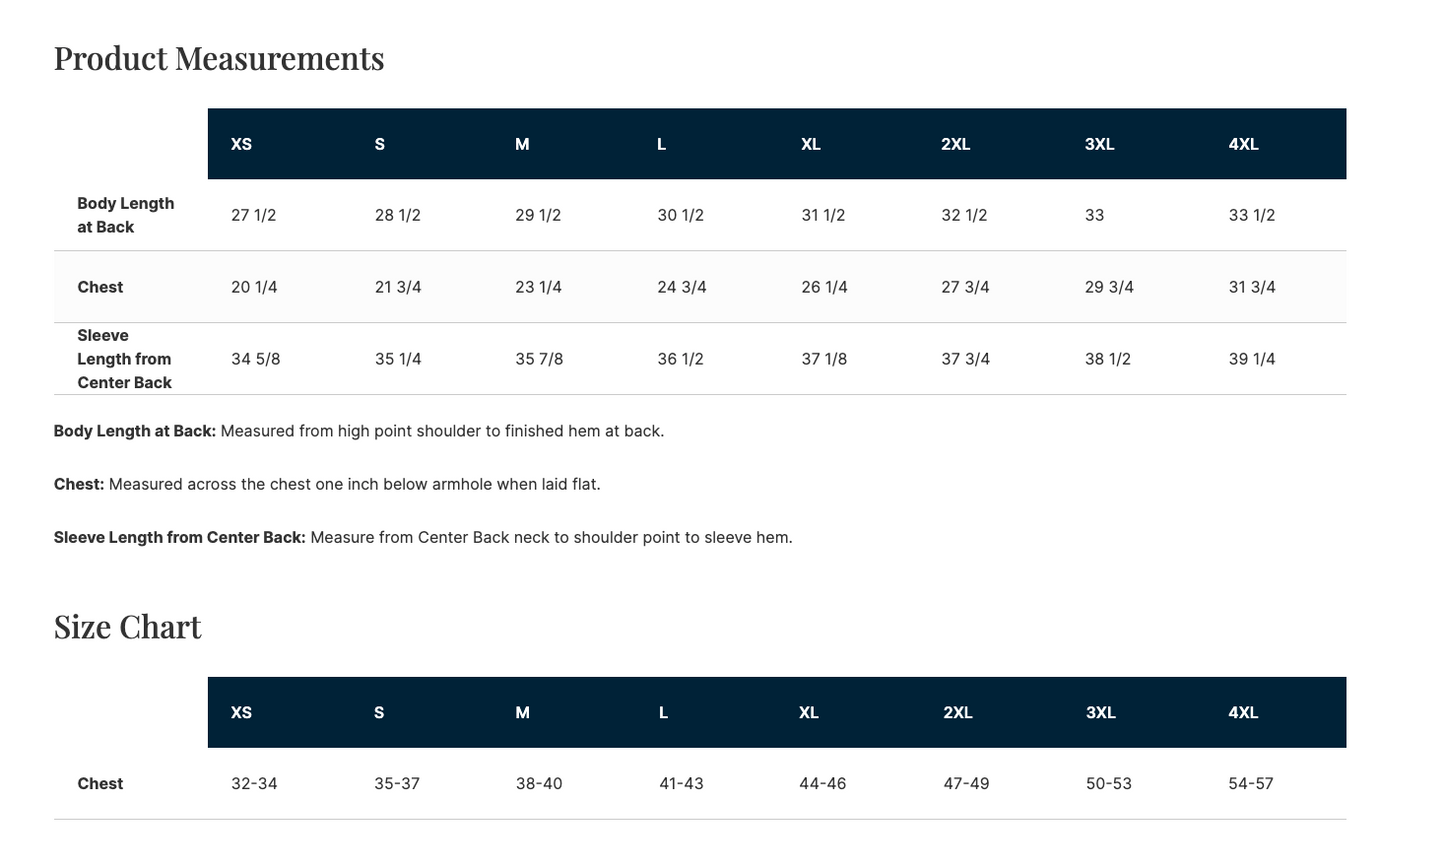Click the body length value 33 for 3XL

(x=1094, y=215)
